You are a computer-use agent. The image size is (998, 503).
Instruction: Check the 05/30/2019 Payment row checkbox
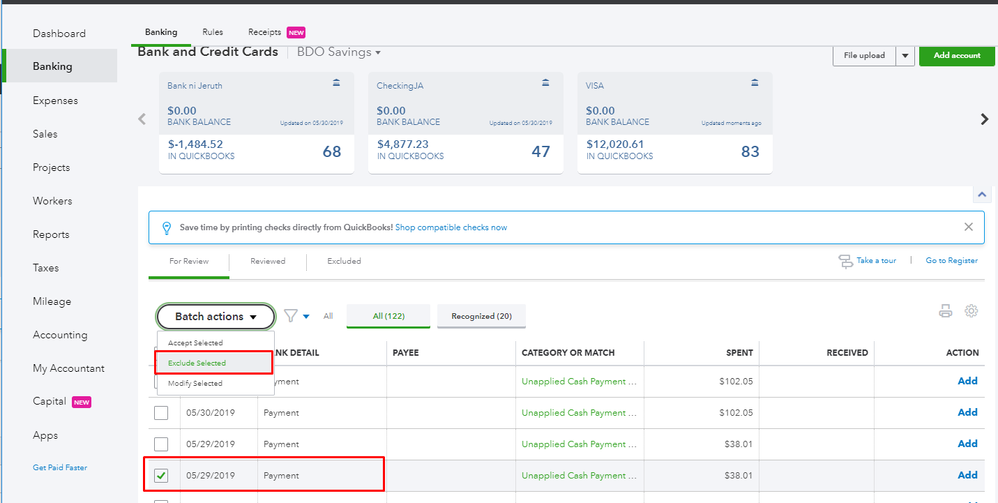(x=161, y=412)
